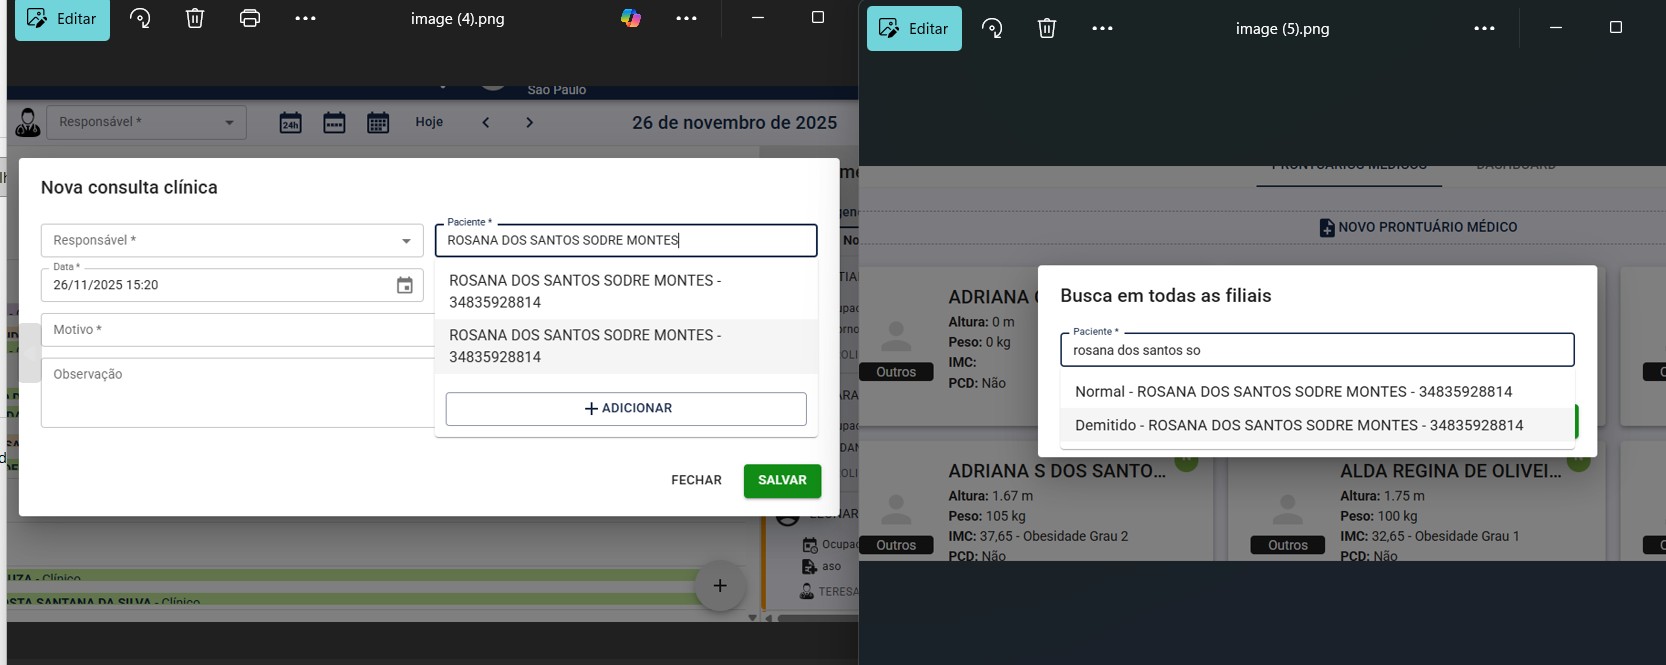Open Responsável dropdown in the agenda toolbar
Screen dimensions: 1666x665
point(146,122)
